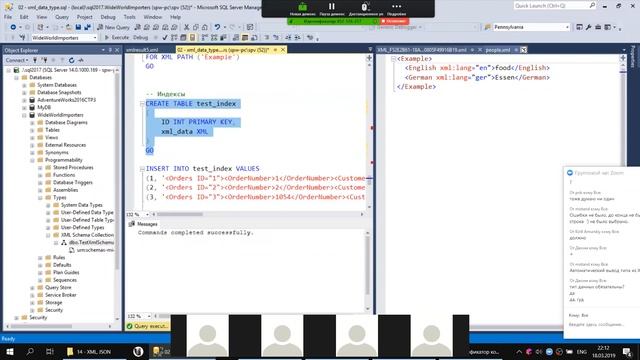Open the Project menu
Image resolution: width=640 pixels, height=360 pixels.
point(84,17)
